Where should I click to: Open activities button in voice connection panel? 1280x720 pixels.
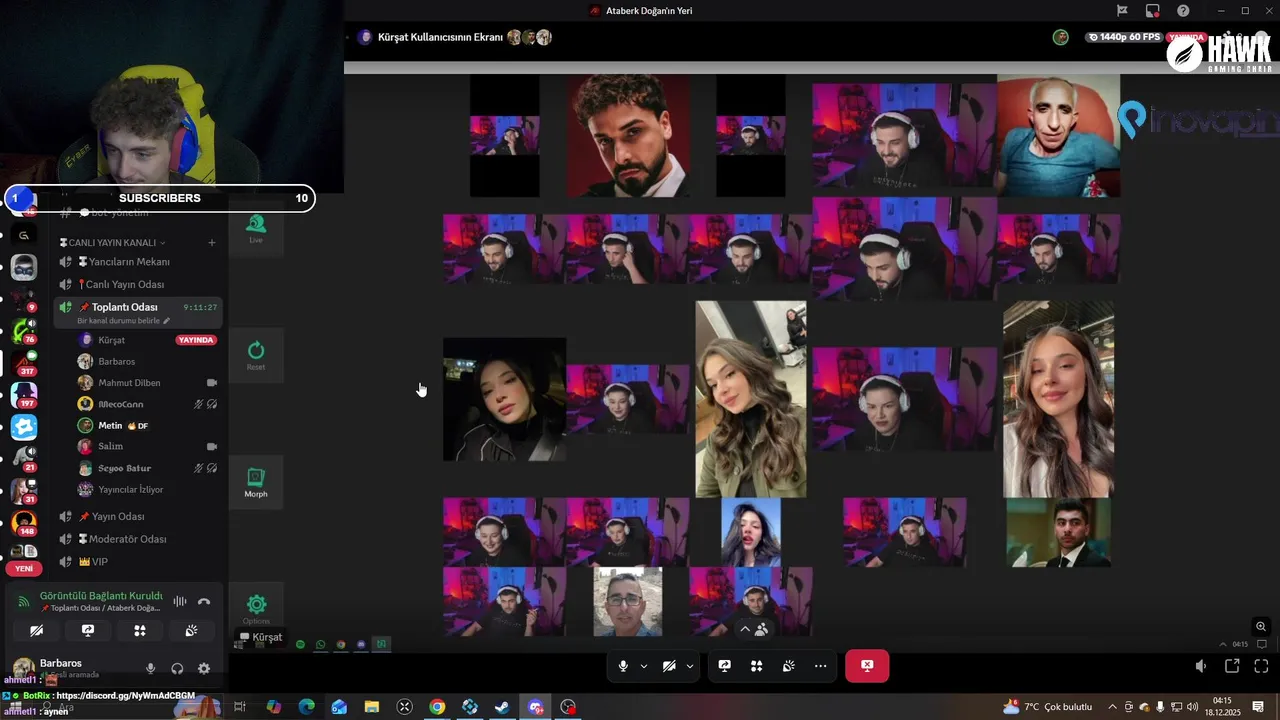pyautogui.click(x=140, y=631)
